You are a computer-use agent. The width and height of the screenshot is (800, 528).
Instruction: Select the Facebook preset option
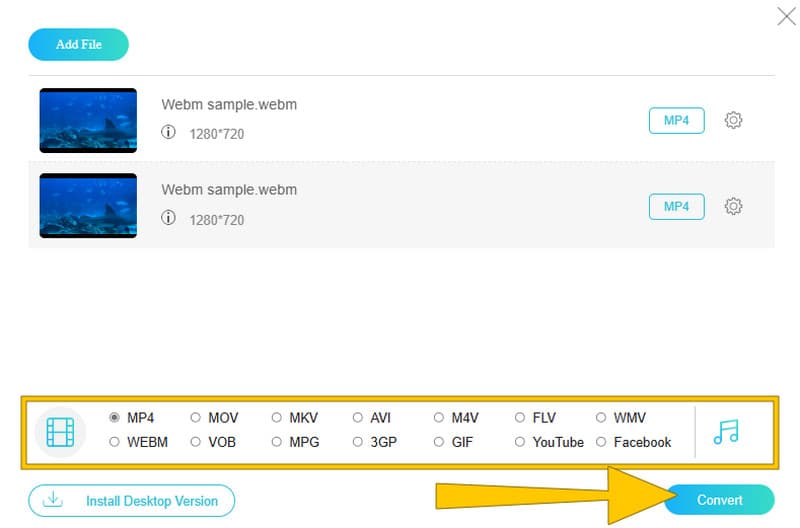[602, 442]
